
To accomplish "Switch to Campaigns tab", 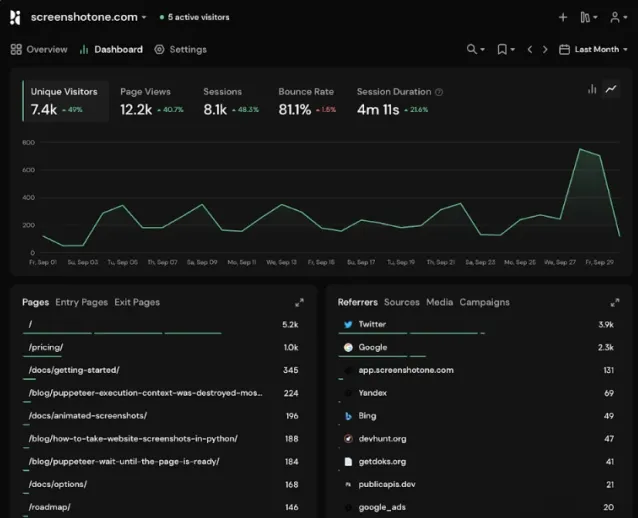I will point(484,302).
